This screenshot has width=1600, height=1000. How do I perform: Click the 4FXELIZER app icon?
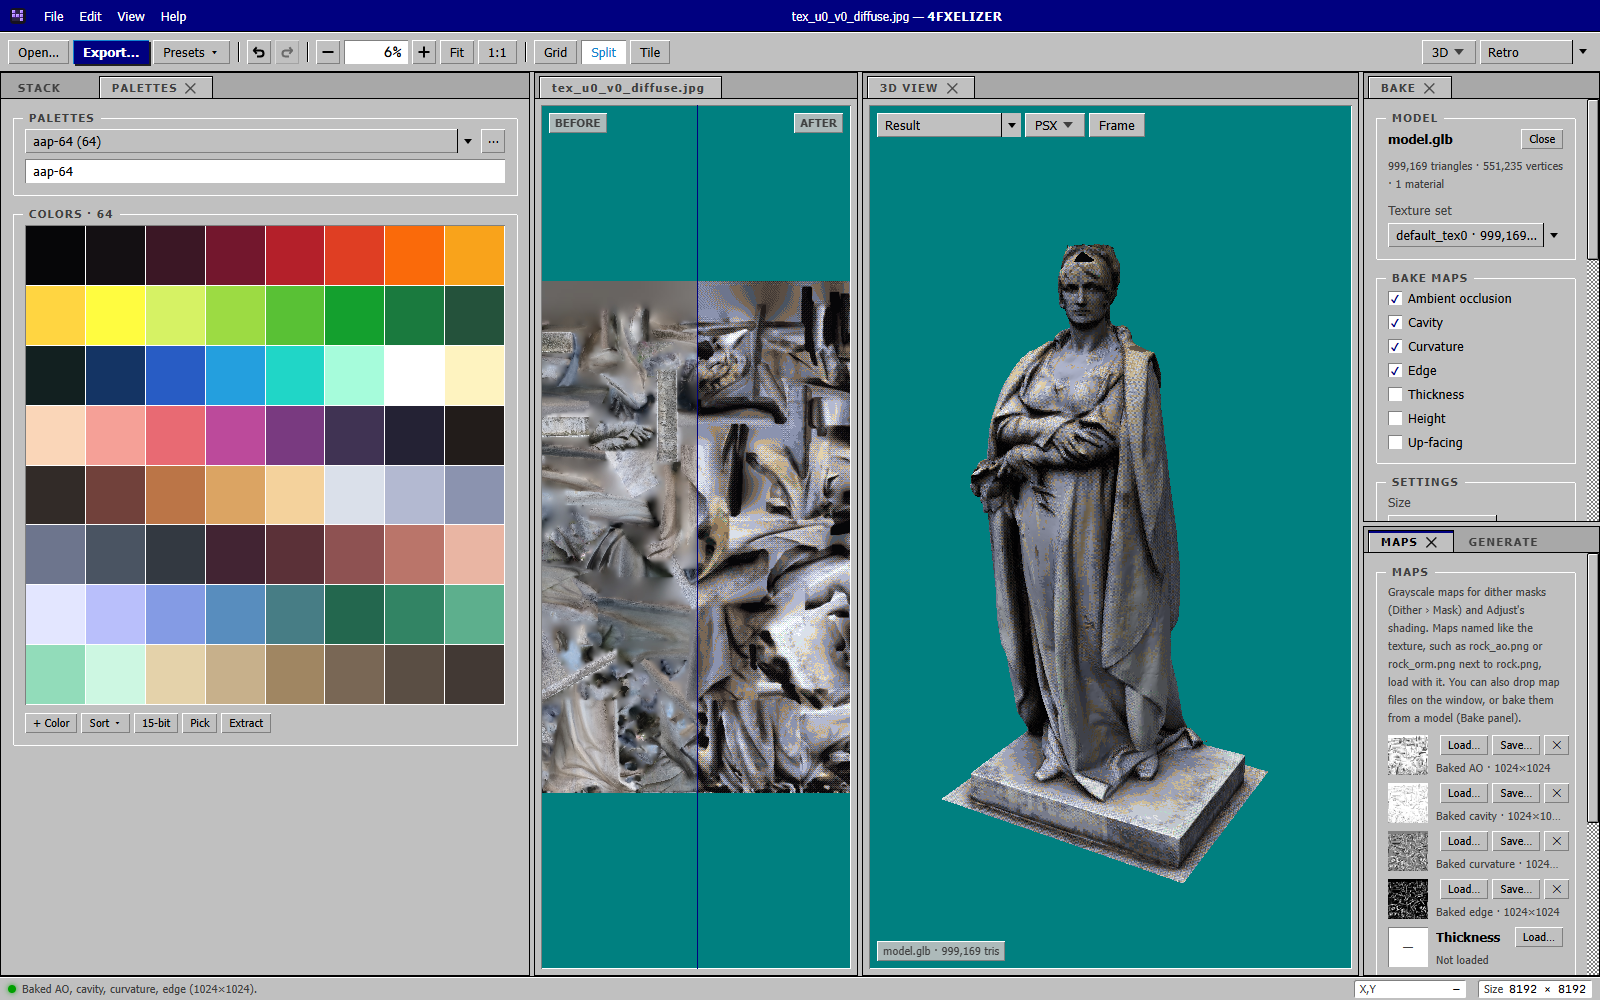pos(17,16)
